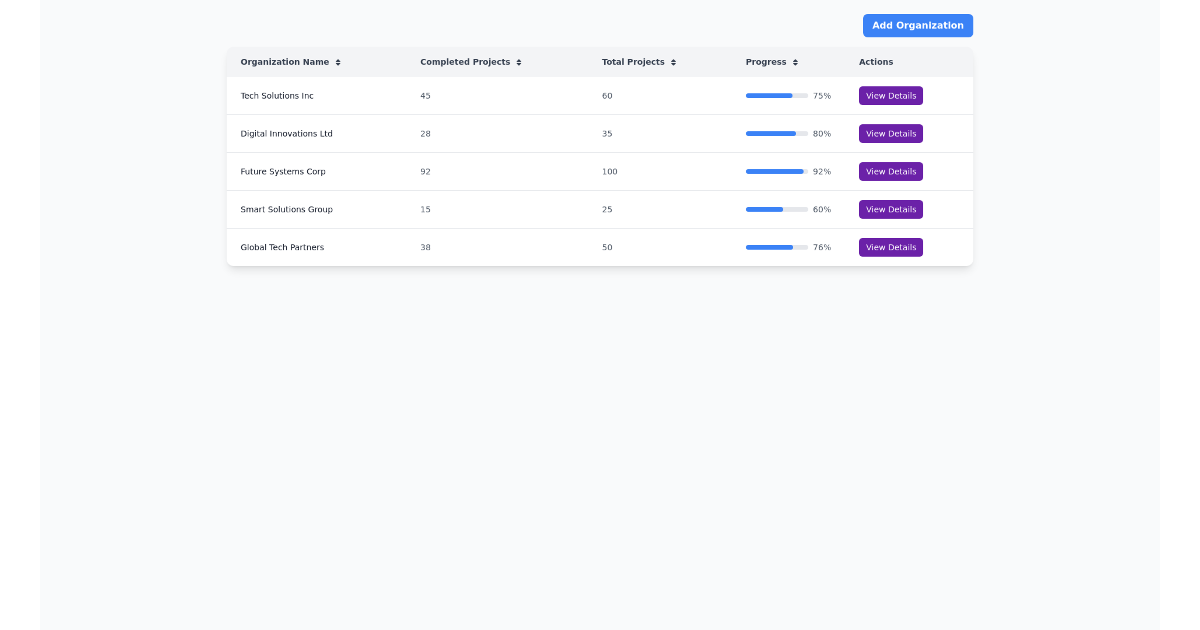Click the sort icon beside Total Projects
The height and width of the screenshot is (630, 1200).
673,61
